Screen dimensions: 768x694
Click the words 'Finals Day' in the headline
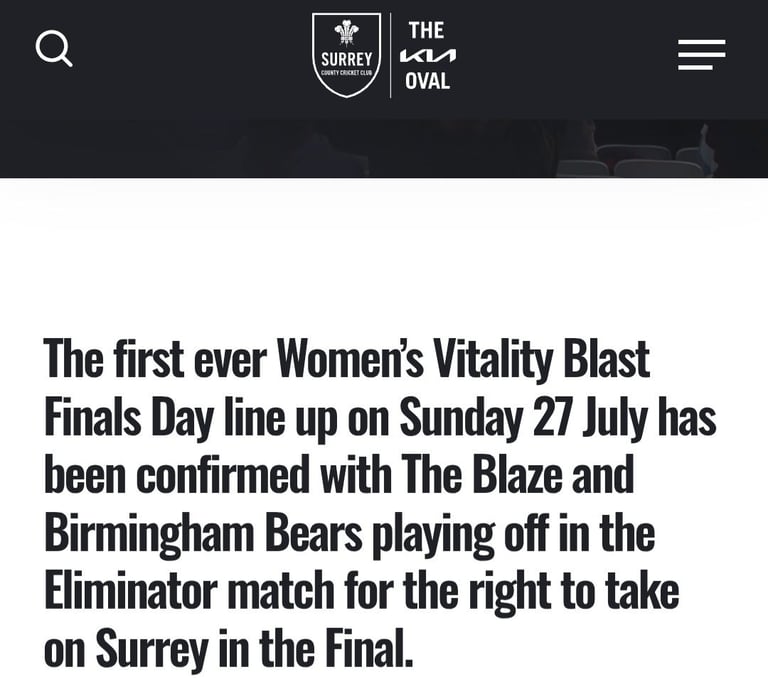pos(129,416)
